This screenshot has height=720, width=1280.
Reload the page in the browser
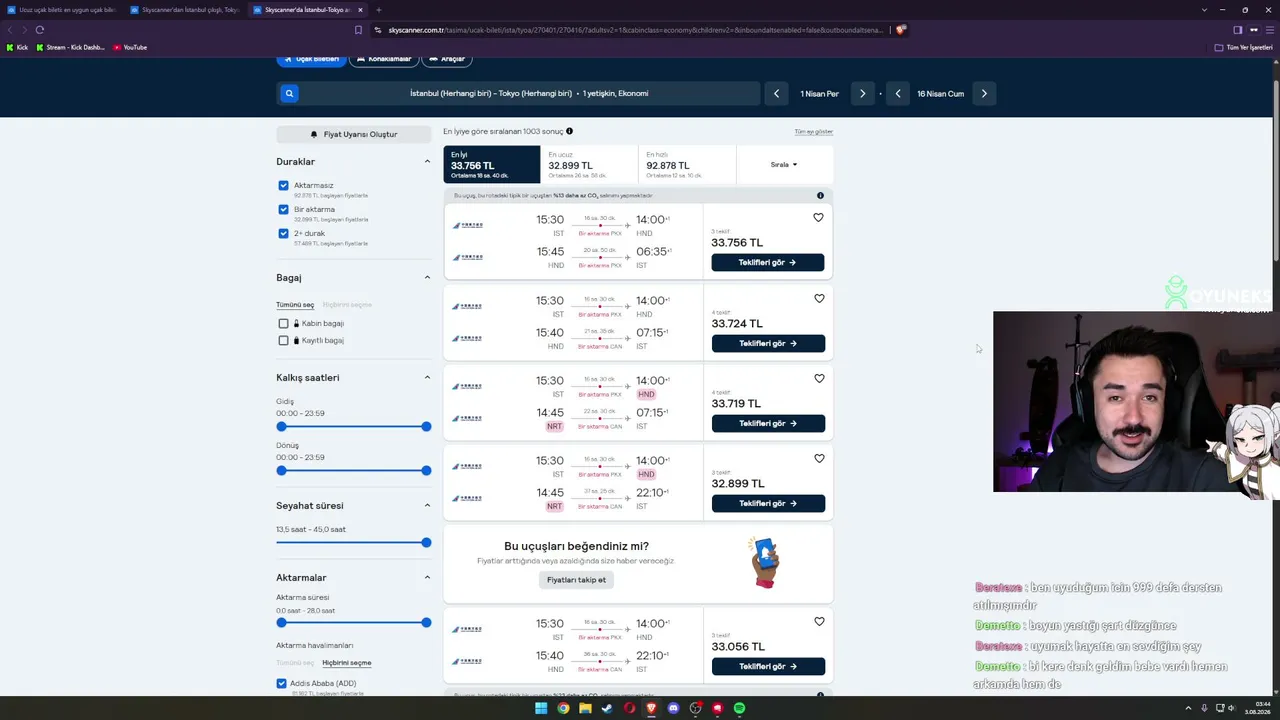(40, 30)
